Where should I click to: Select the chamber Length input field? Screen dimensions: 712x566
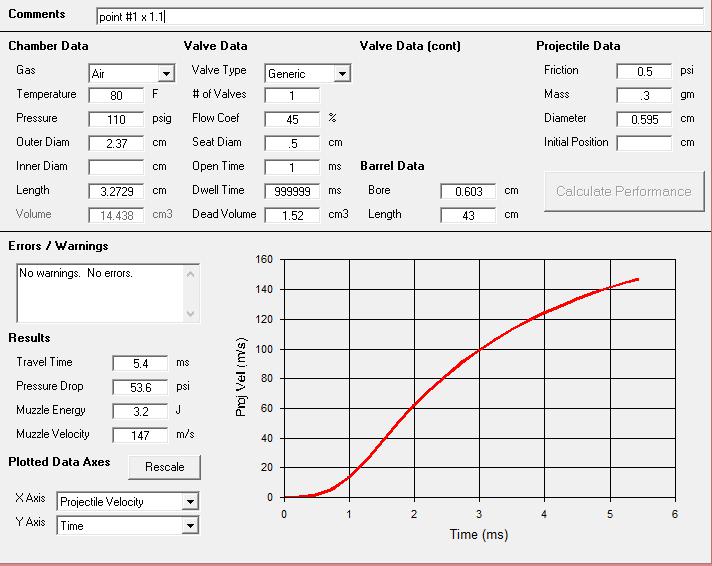pyautogui.click(x=116, y=192)
